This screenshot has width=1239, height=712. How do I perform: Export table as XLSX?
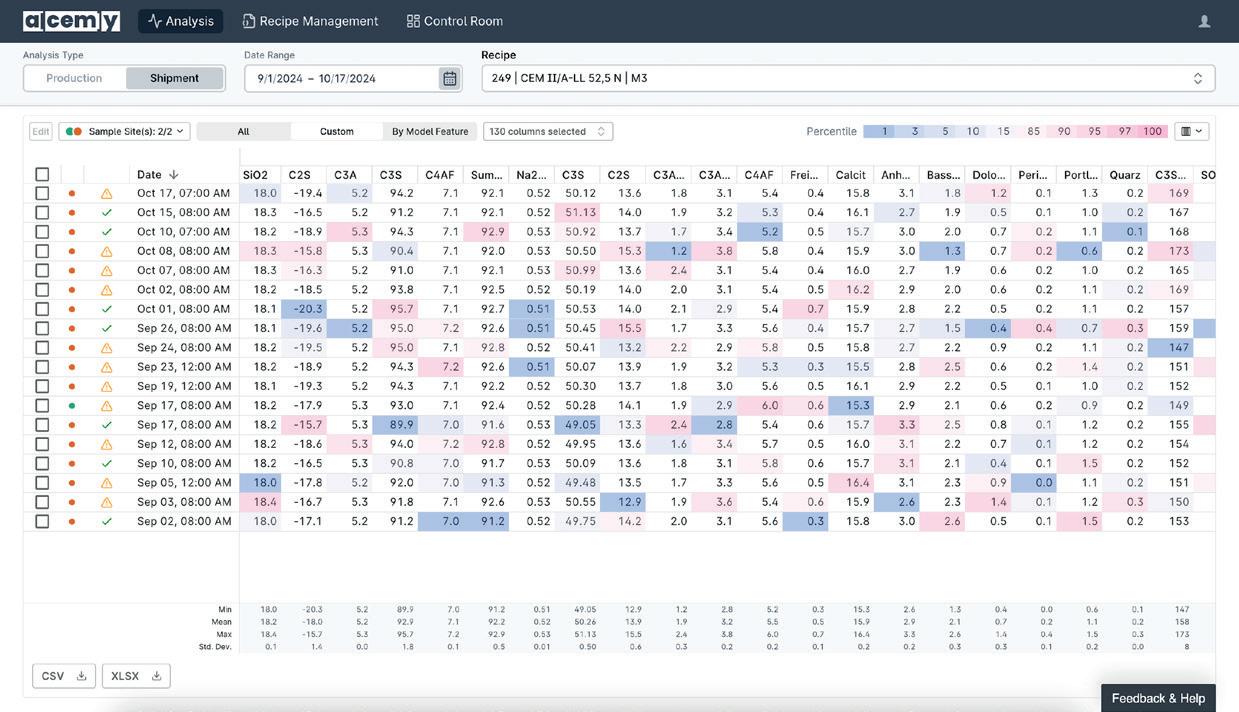(x=136, y=676)
